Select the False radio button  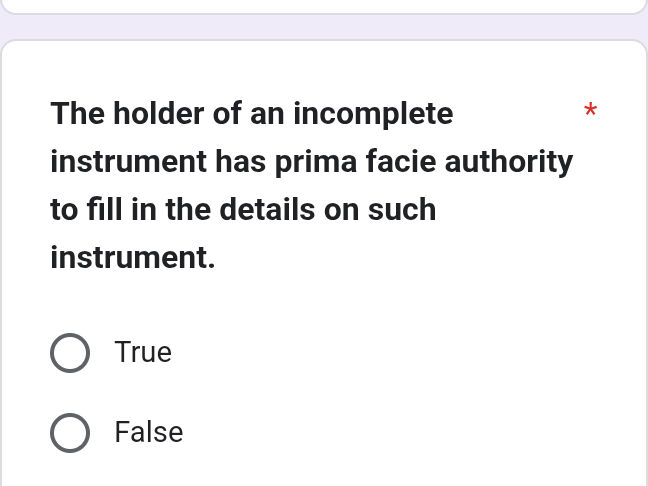[70, 433]
